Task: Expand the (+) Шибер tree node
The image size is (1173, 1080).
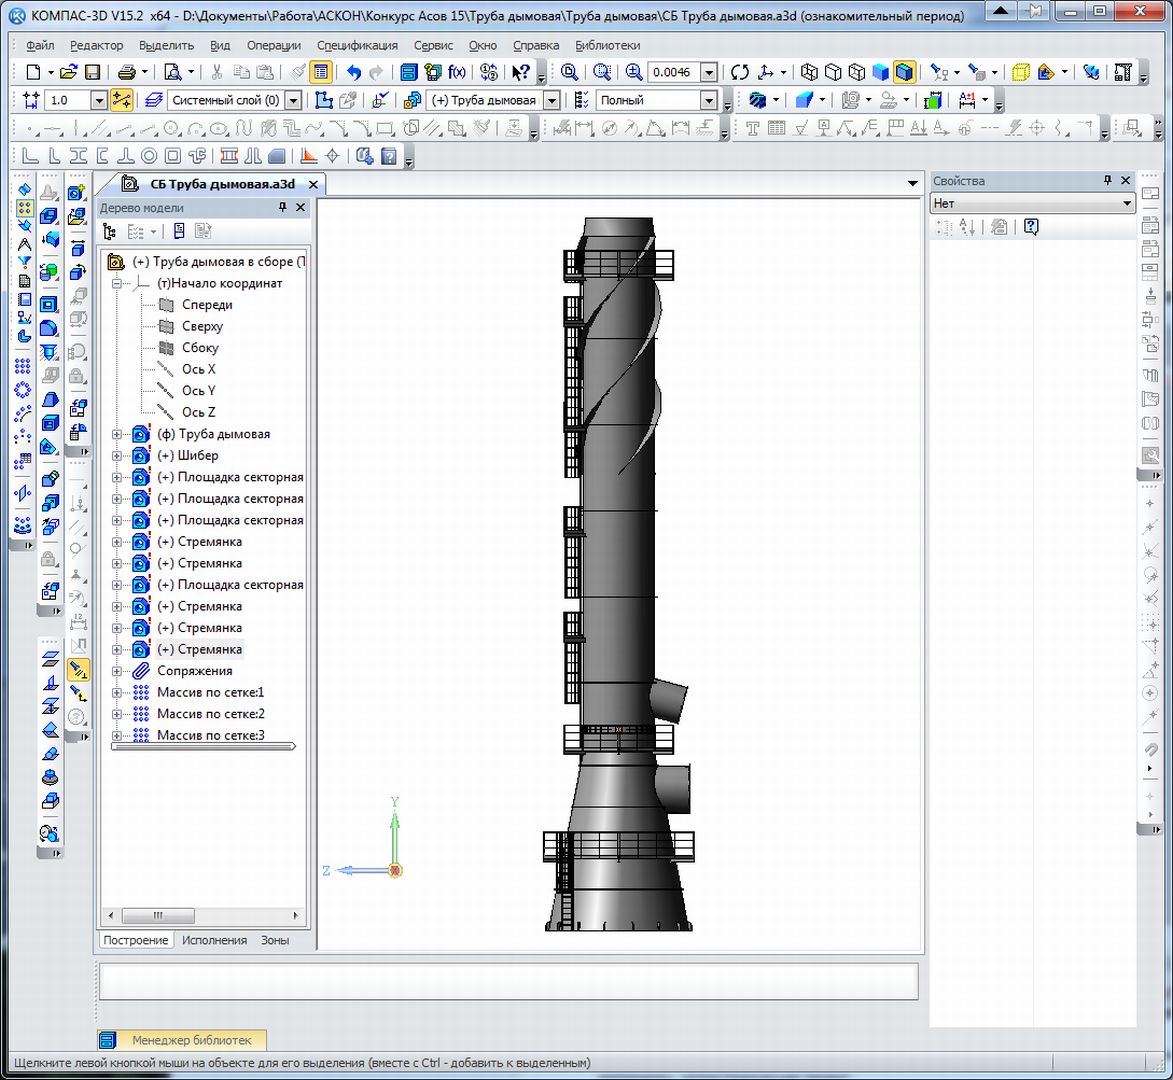Action: coord(117,456)
